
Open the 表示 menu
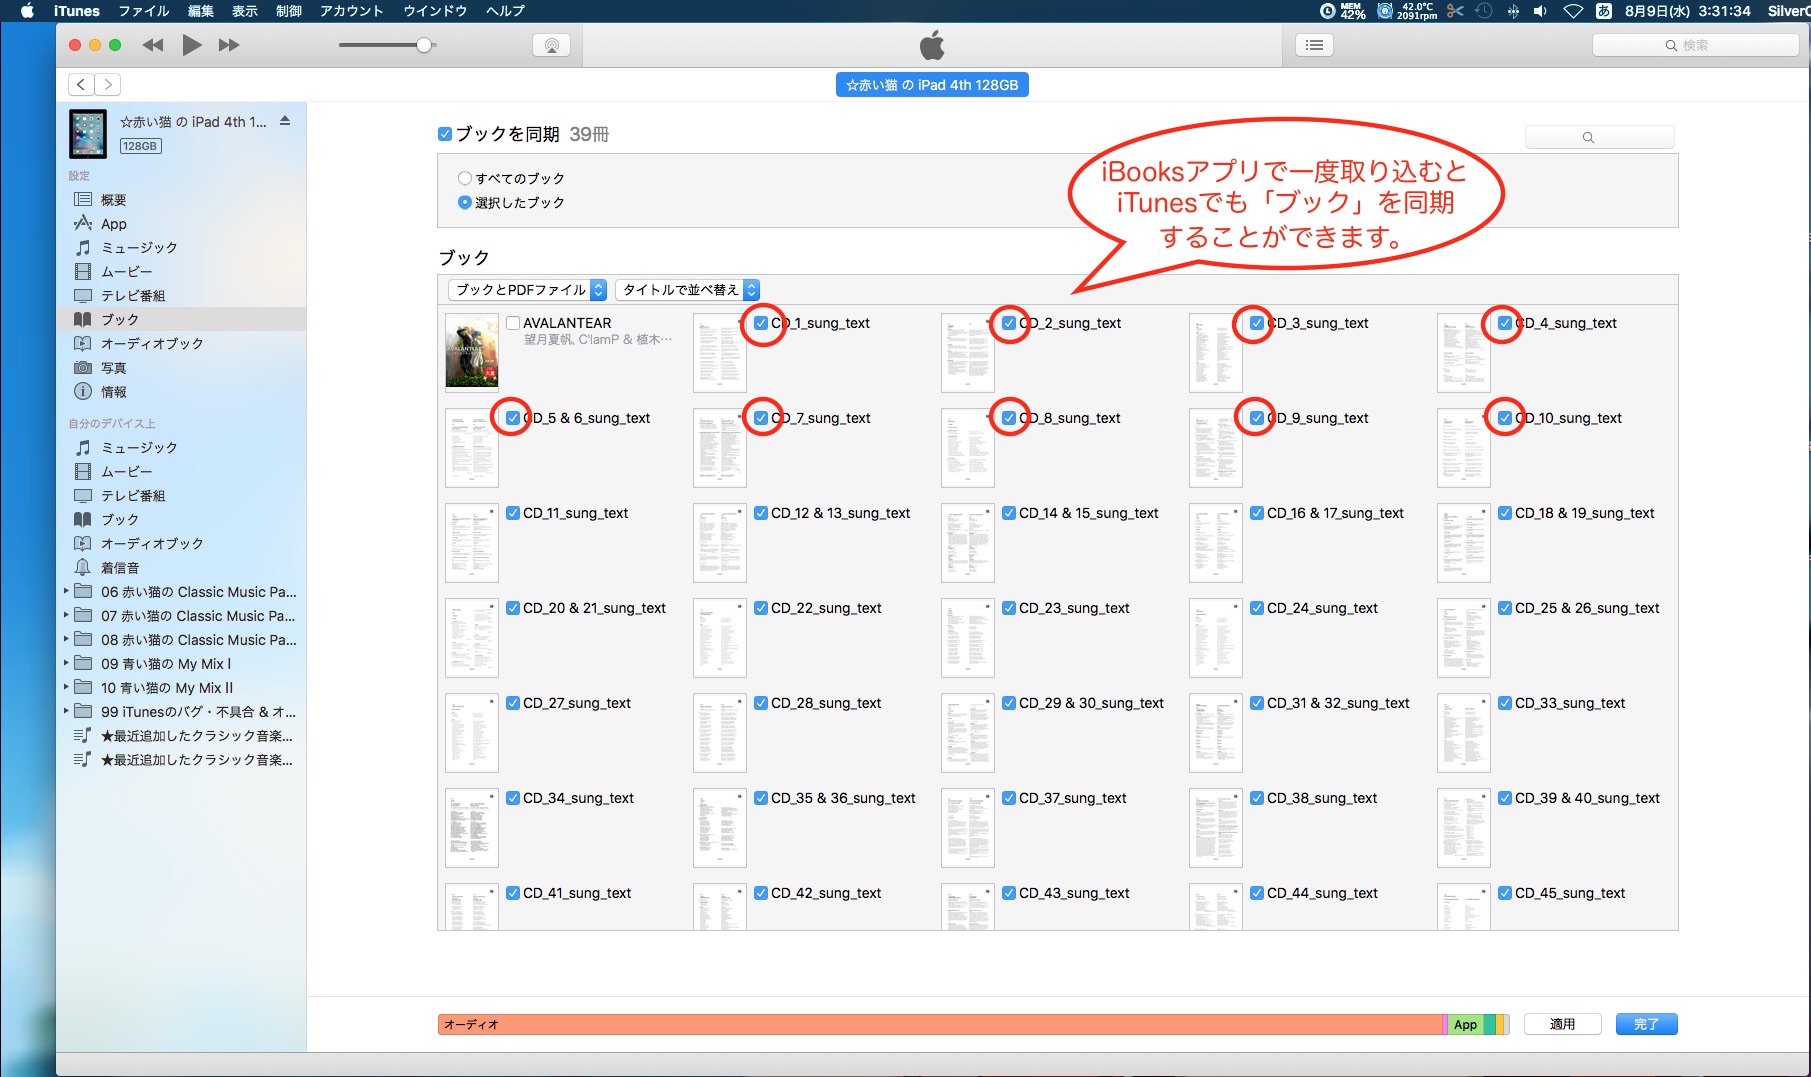click(x=245, y=11)
